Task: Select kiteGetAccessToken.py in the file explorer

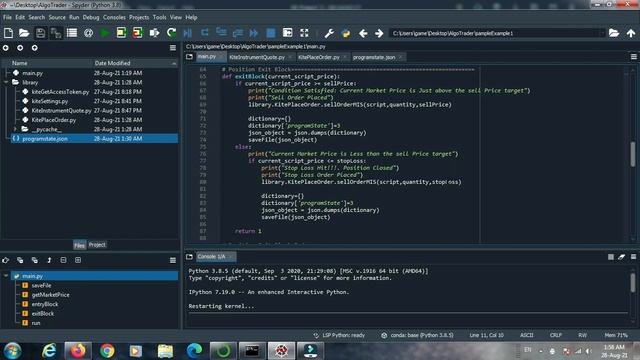Action: [x=60, y=92]
